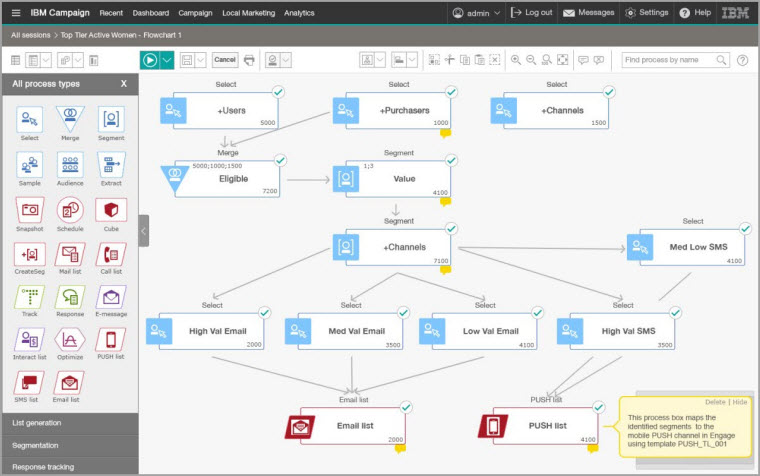Click the Log out link

(x=531, y=13)
